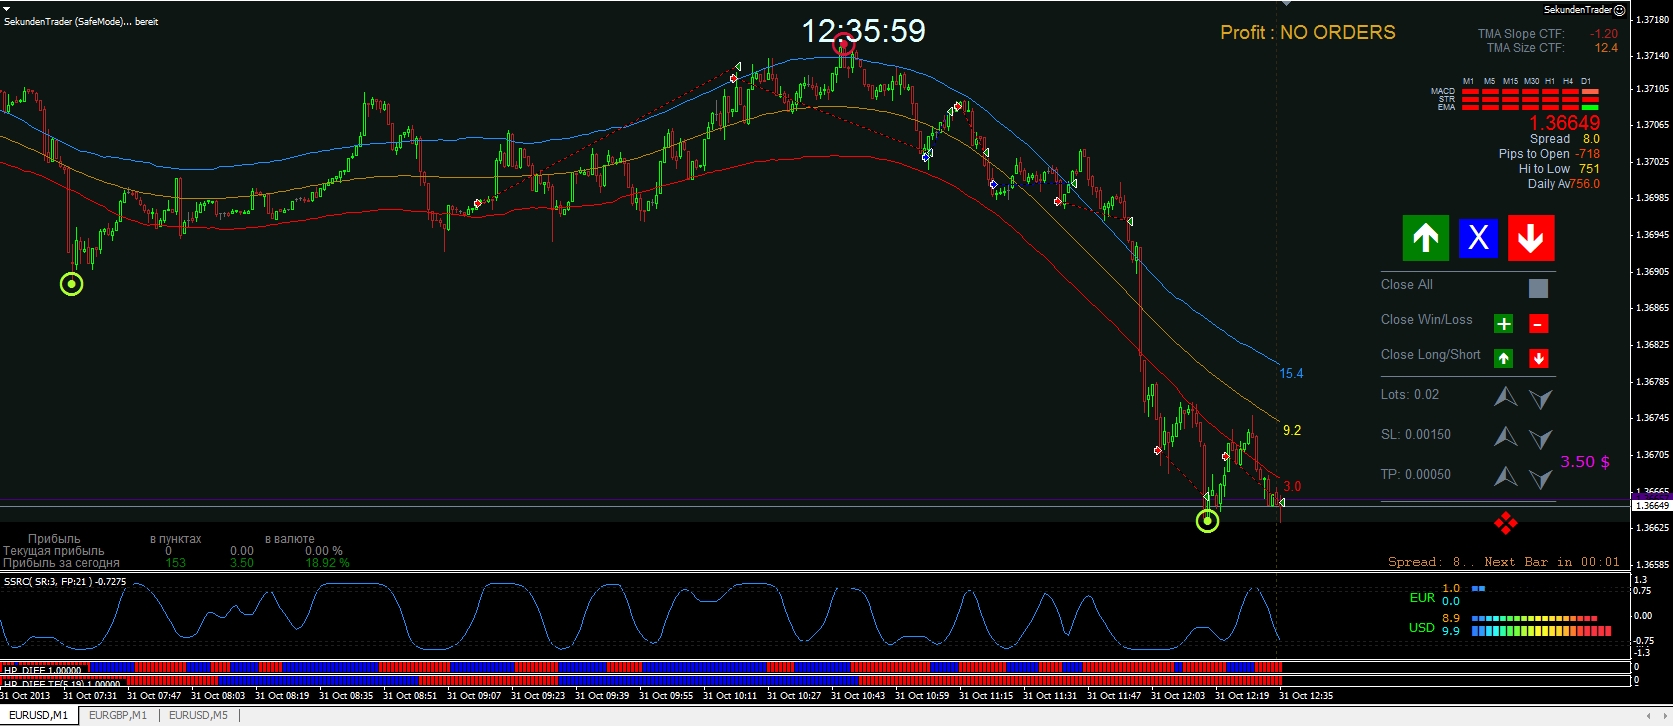This screenshot has height=727, width=1673.
Task: Click the Close All label
Action: click(1407, 285)
